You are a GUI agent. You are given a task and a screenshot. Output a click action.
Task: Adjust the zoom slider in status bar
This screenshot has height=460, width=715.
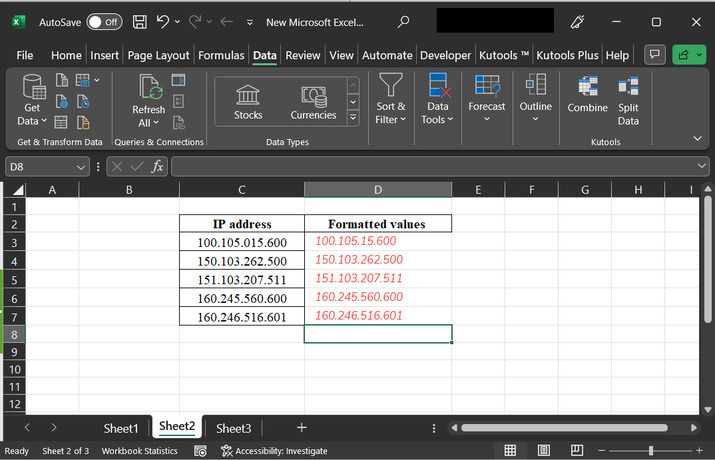coord(651,451)
